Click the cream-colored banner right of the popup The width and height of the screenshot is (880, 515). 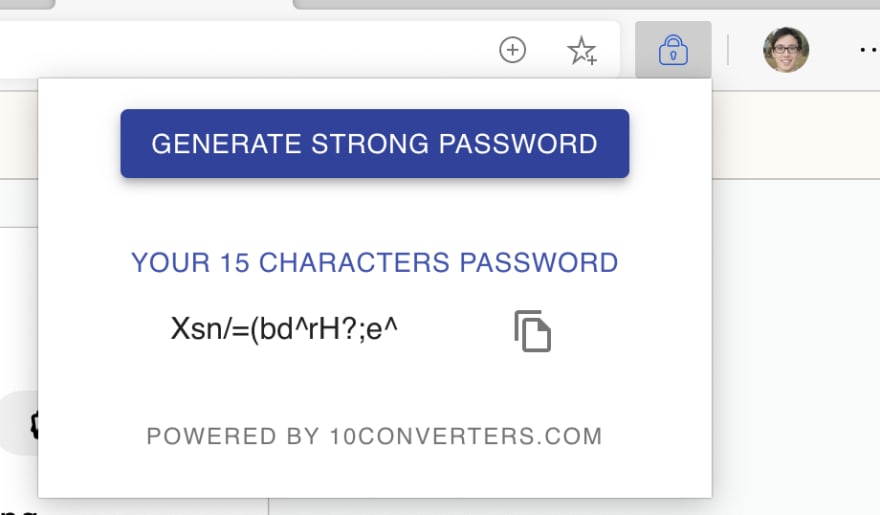pyautogui.click(x=796, y=135)
